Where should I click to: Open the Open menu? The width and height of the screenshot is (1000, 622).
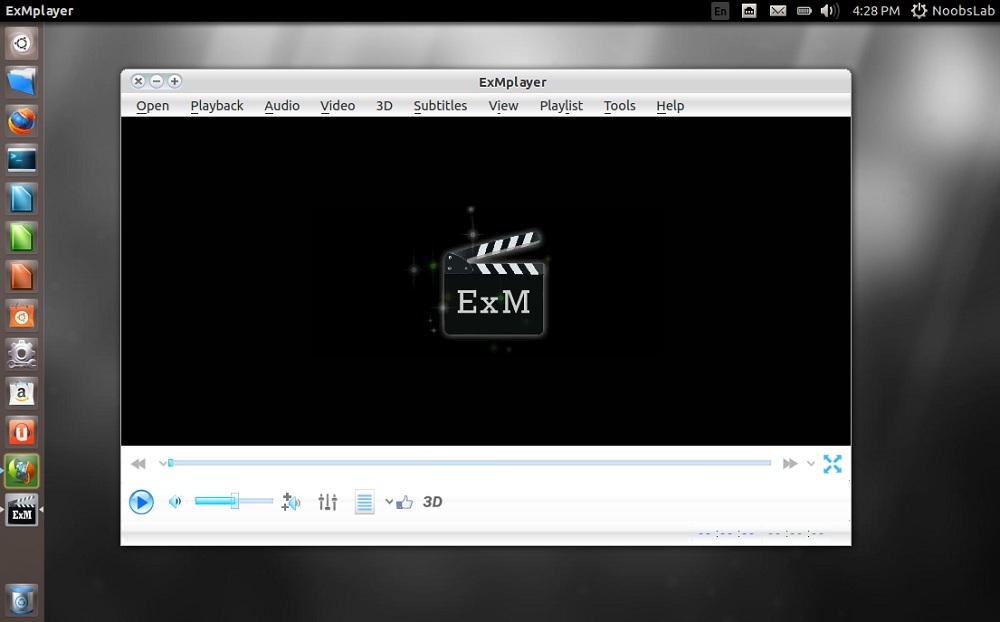(x=152, y=106)
